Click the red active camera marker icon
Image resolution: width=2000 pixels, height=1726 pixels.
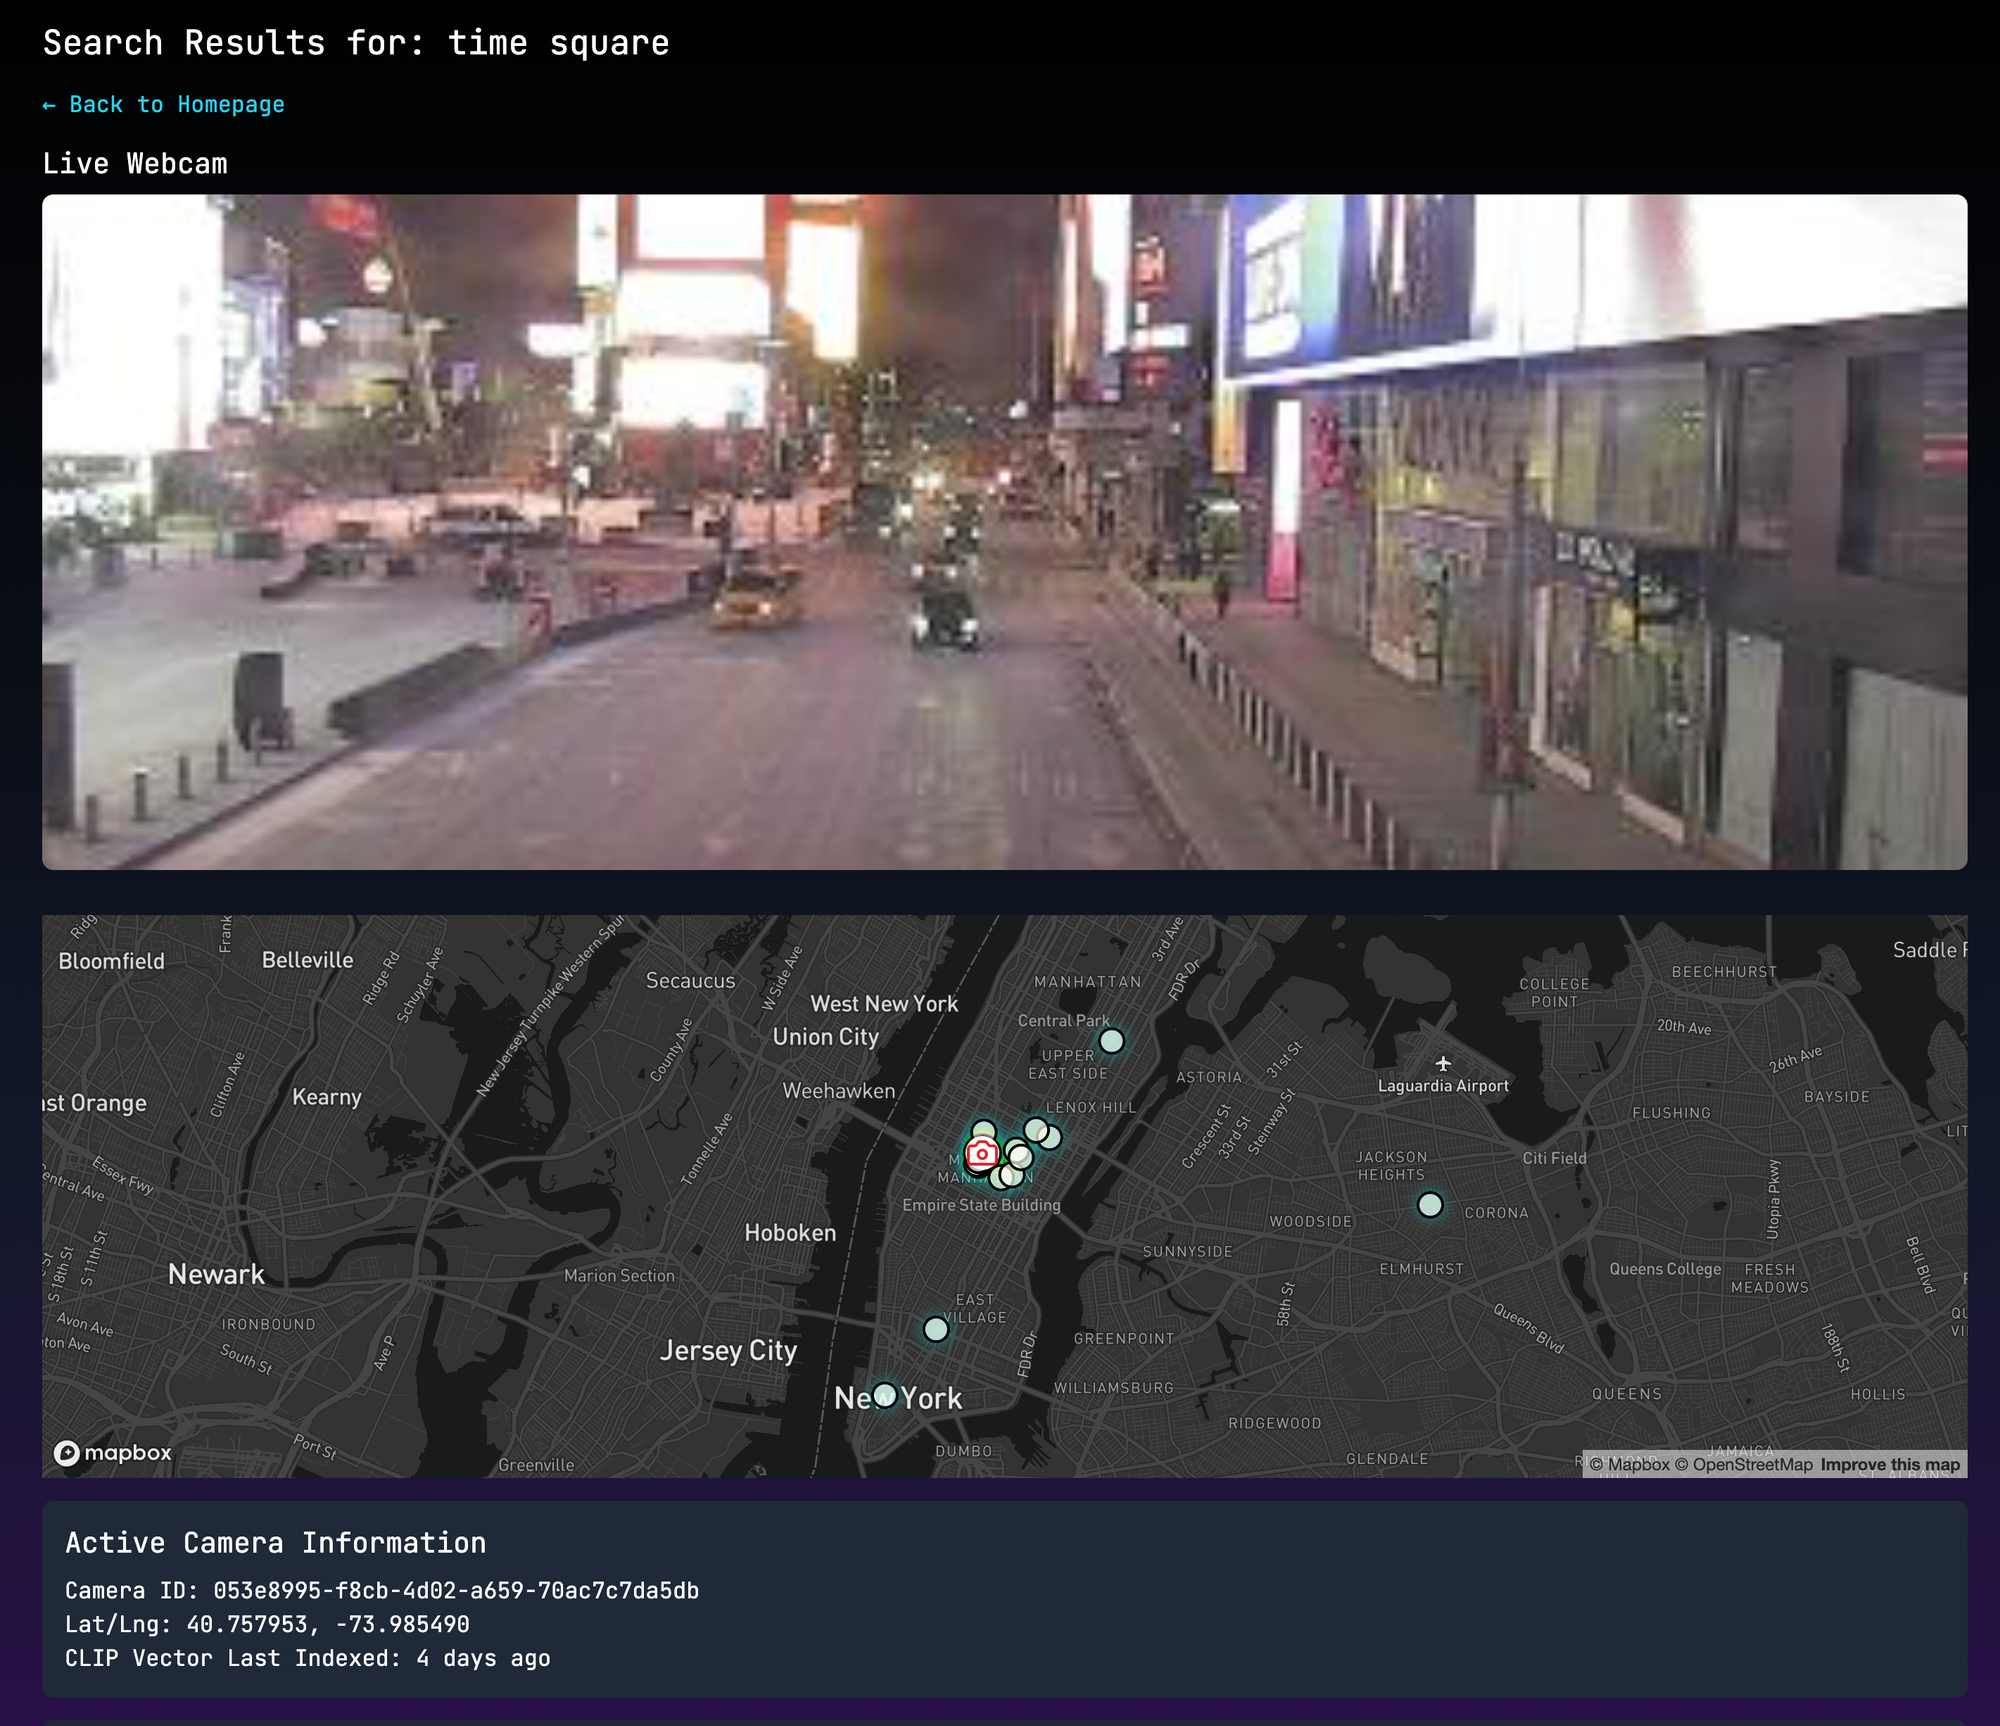click(982, 1154)
